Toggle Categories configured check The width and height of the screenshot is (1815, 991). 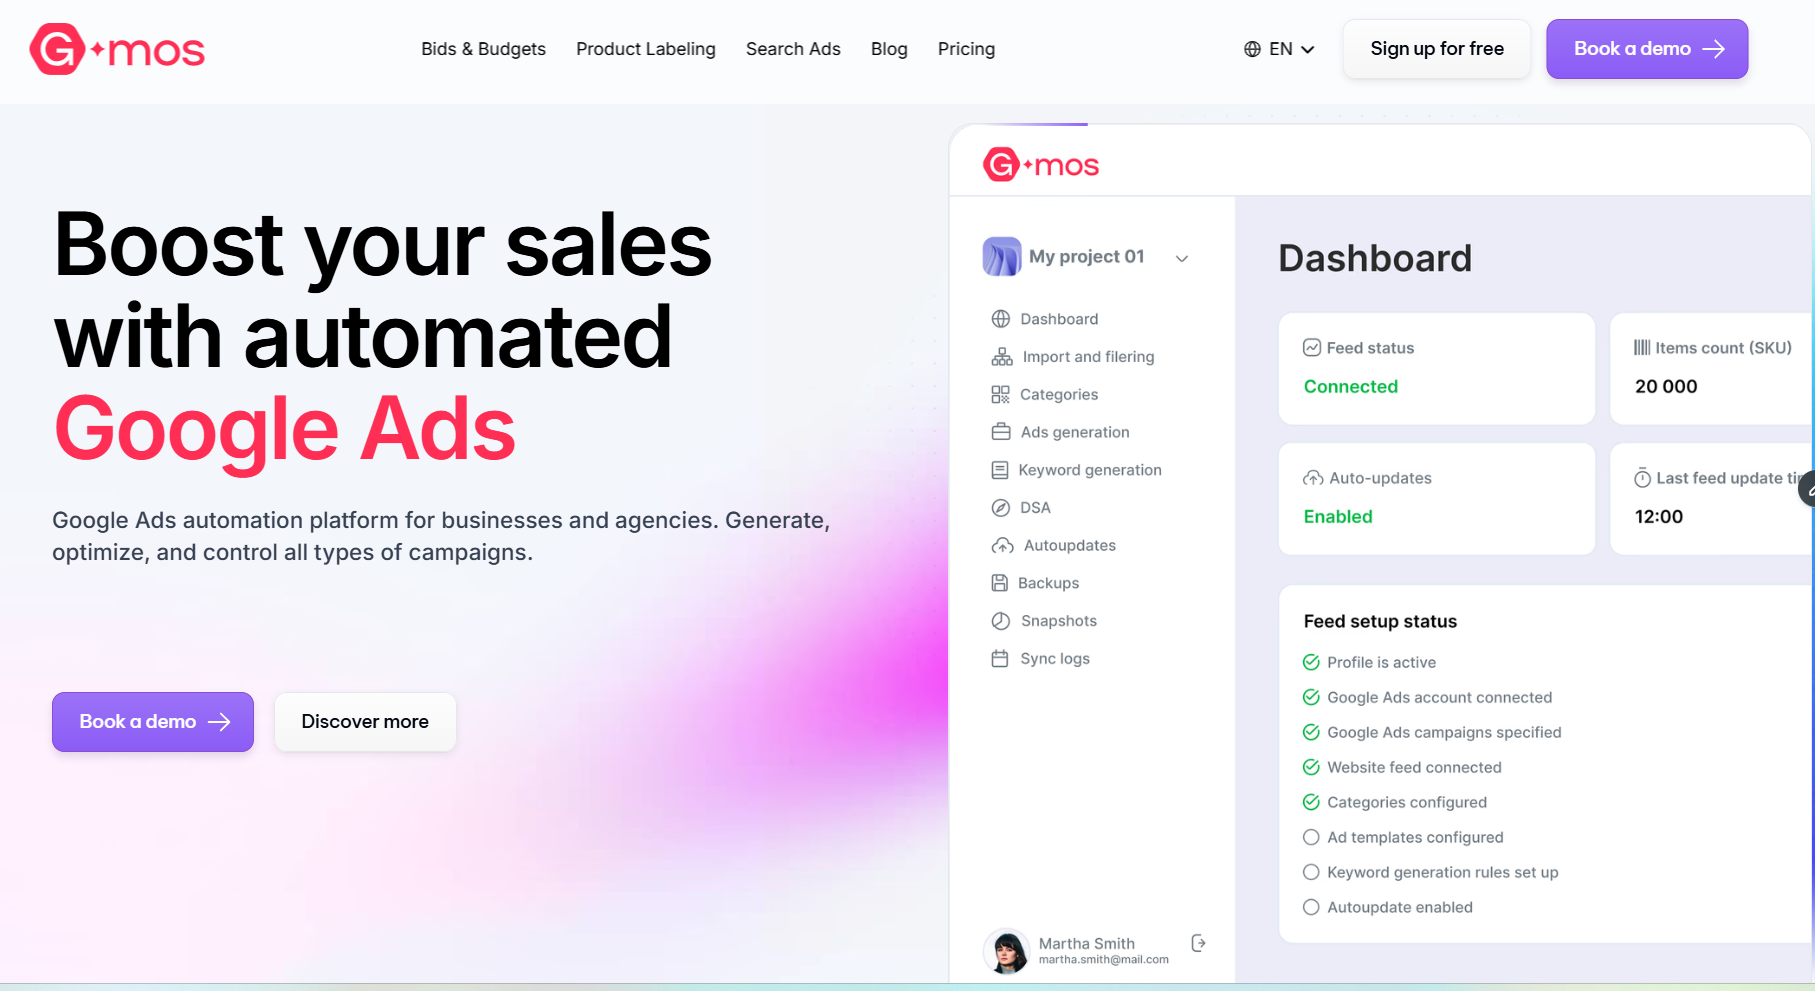click(x=1311, y=802)
